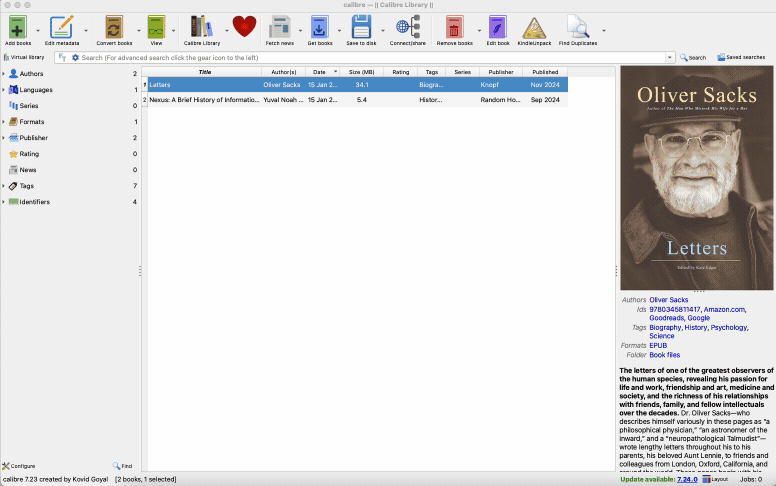Sort by the Date column header
776x486 pixels.
click(x=323, y=72)
